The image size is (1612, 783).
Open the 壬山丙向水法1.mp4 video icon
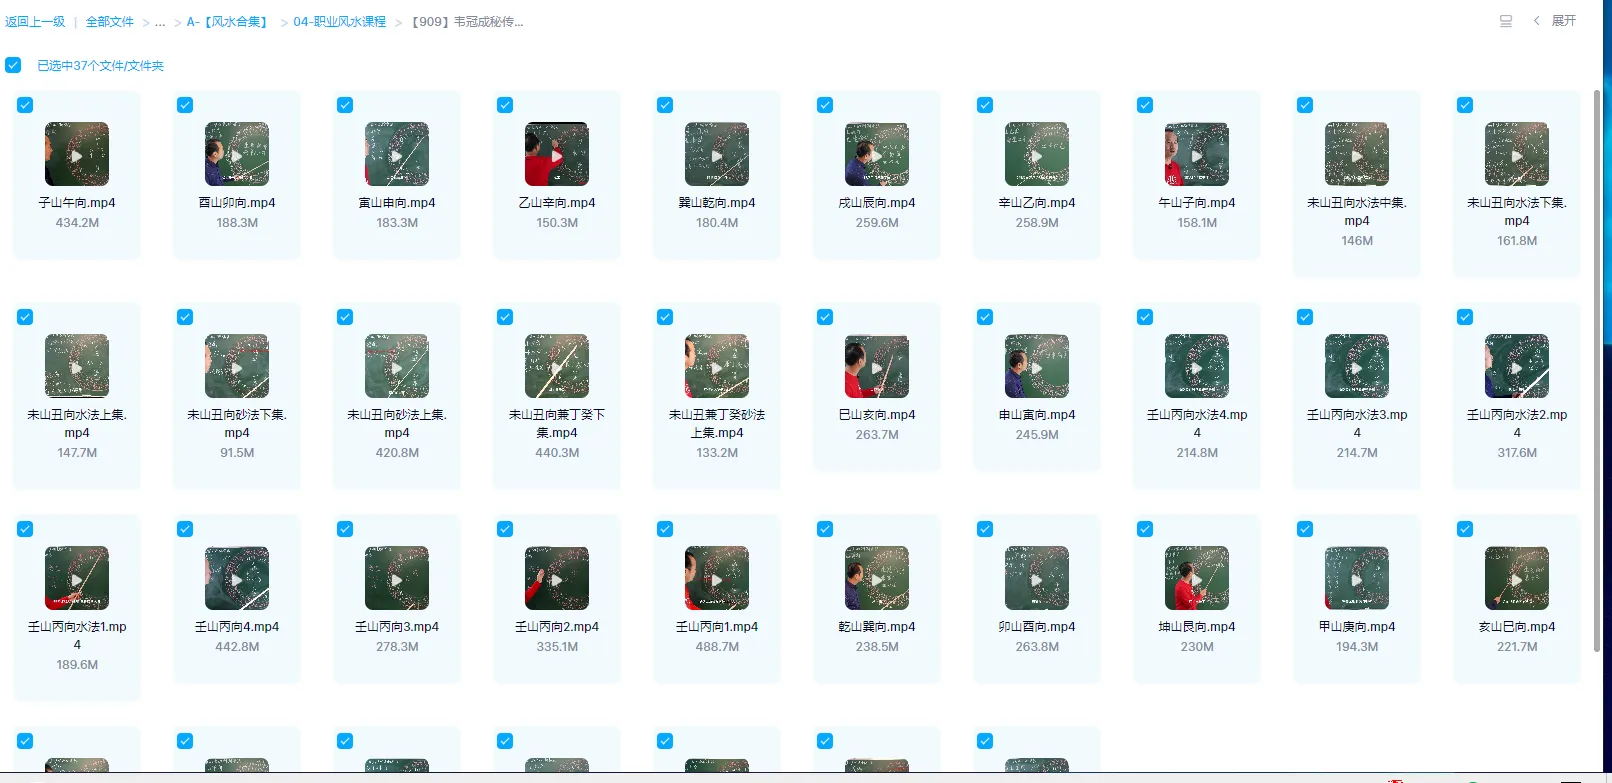coord(77,578)
